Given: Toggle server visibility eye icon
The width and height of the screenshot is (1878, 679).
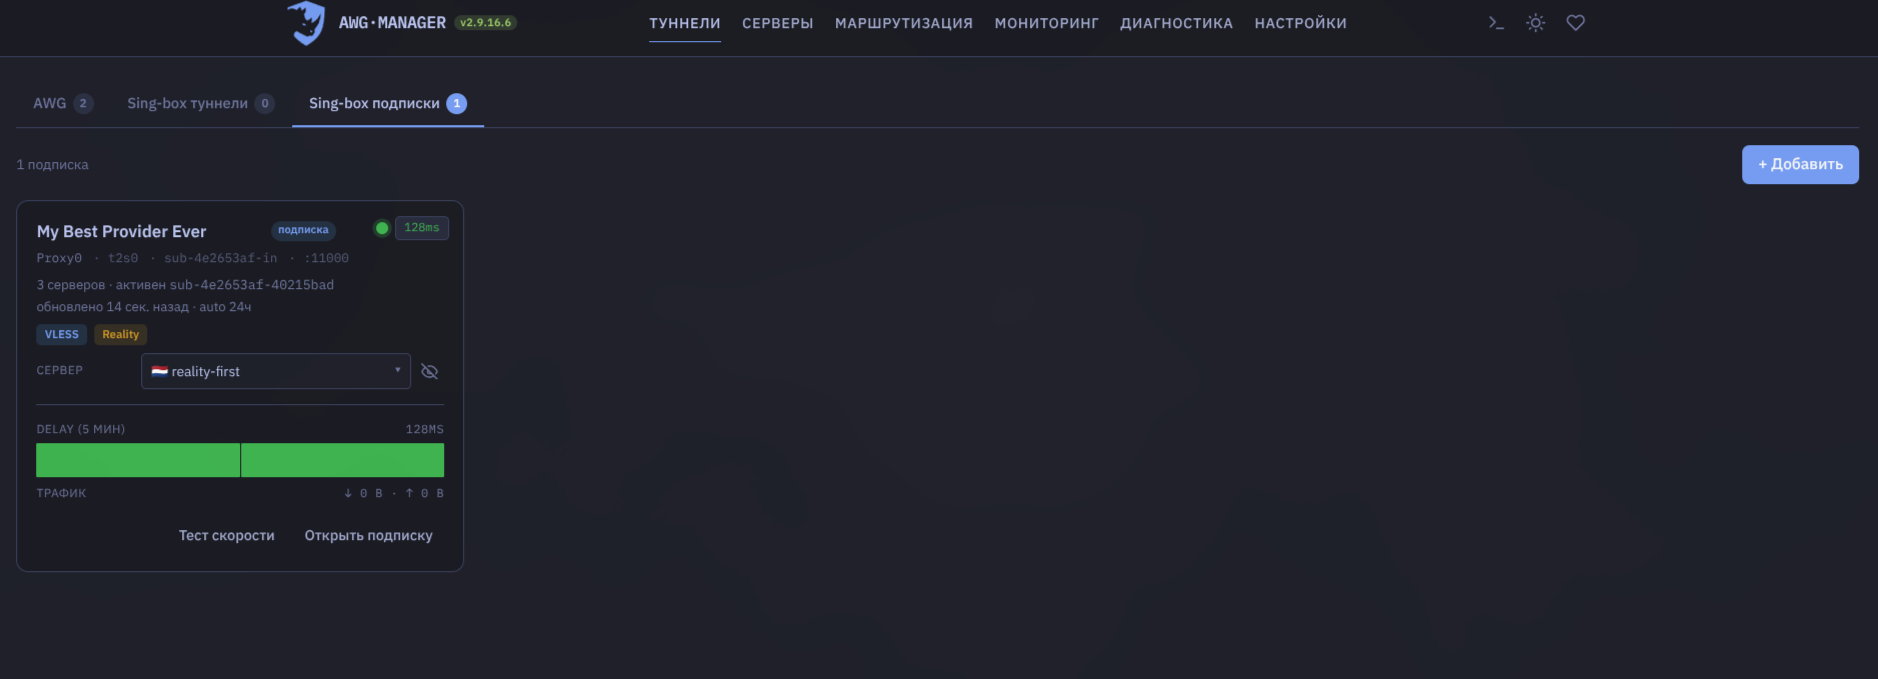Looking at the screenshot, I should click(x=430, y=371).
